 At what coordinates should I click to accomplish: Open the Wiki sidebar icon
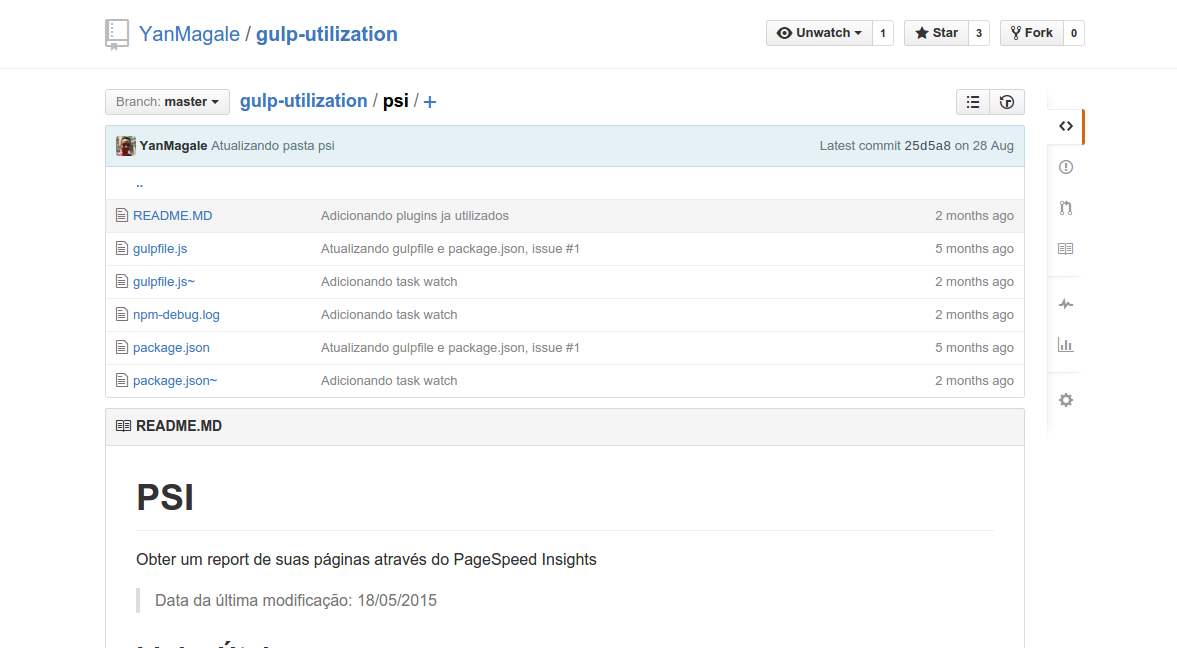pyautogui.click(x=1066, y=249)
